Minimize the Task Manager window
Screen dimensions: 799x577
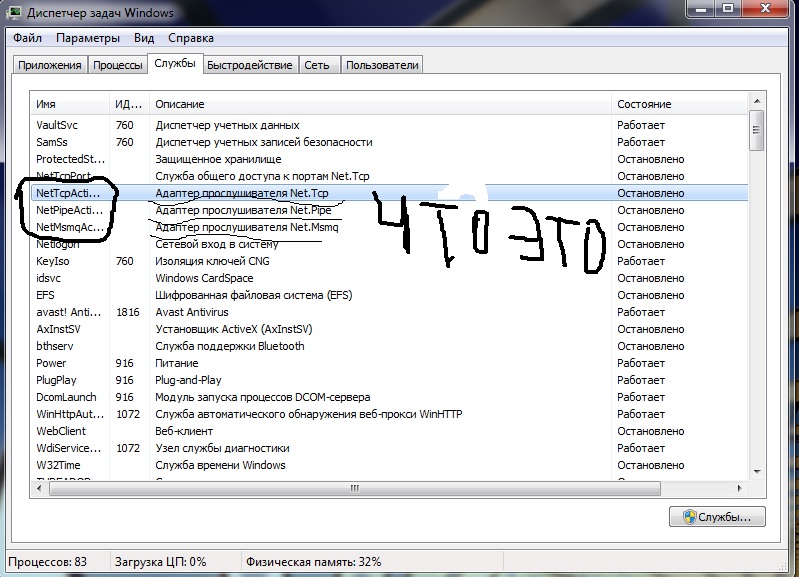701,9
